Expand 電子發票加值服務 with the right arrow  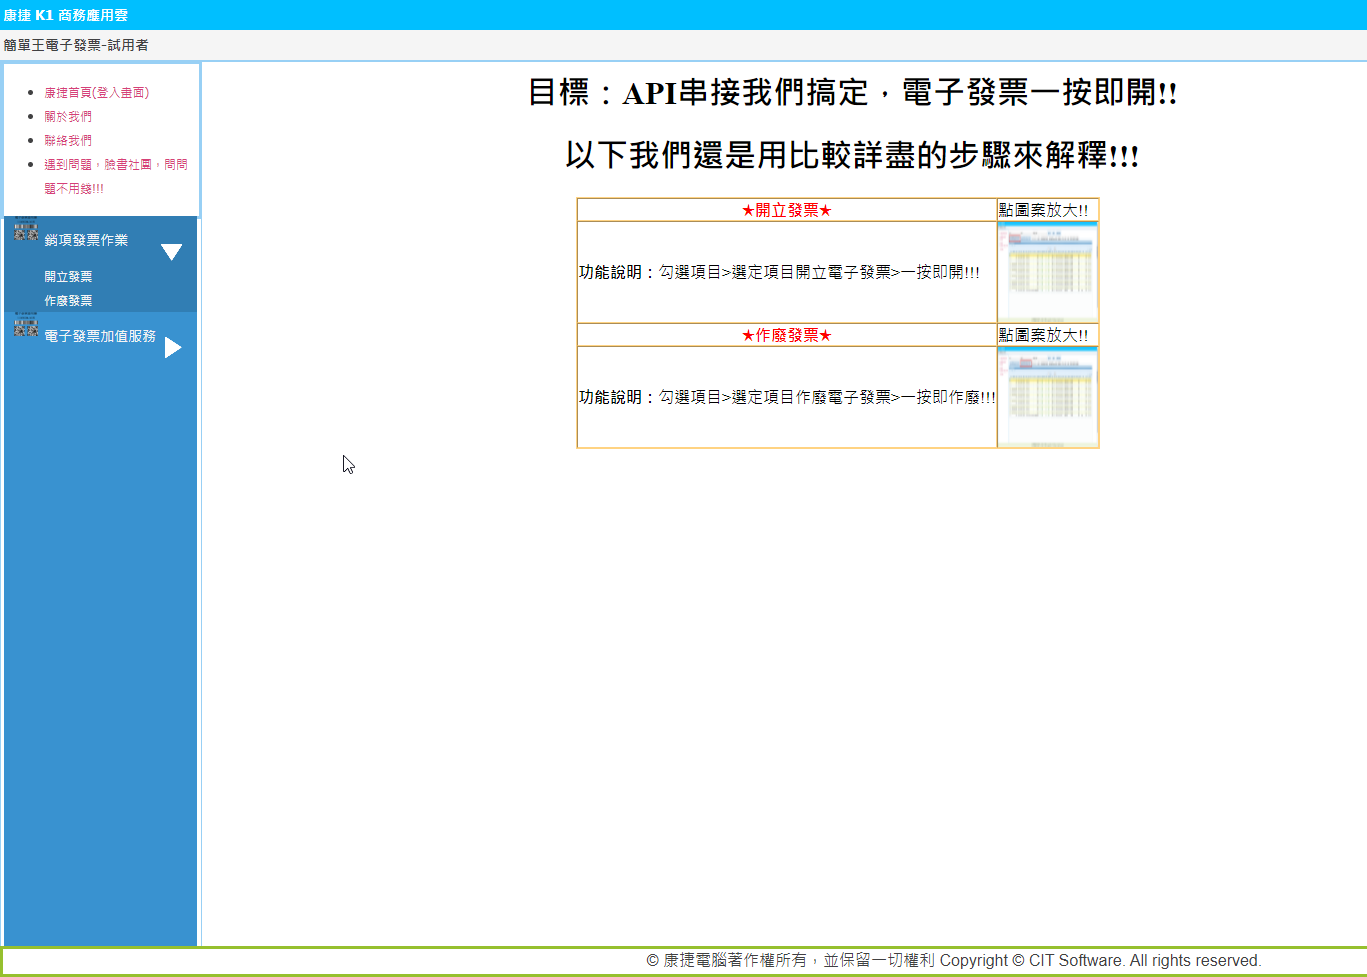173,348
